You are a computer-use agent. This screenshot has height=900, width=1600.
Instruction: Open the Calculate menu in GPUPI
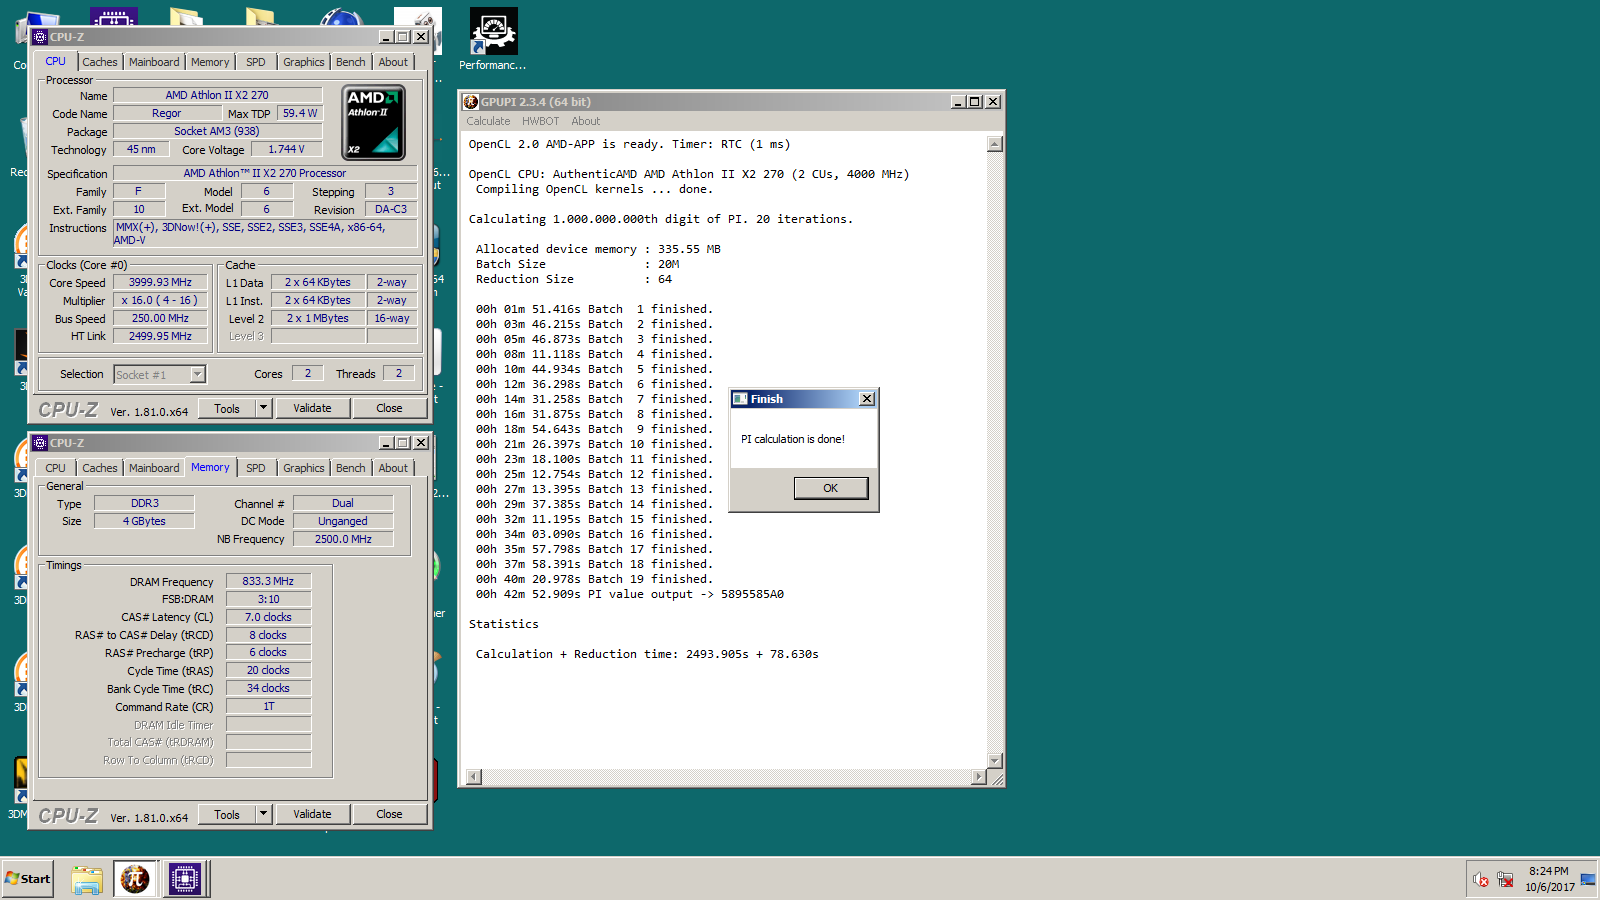click(x=488, y=121)
